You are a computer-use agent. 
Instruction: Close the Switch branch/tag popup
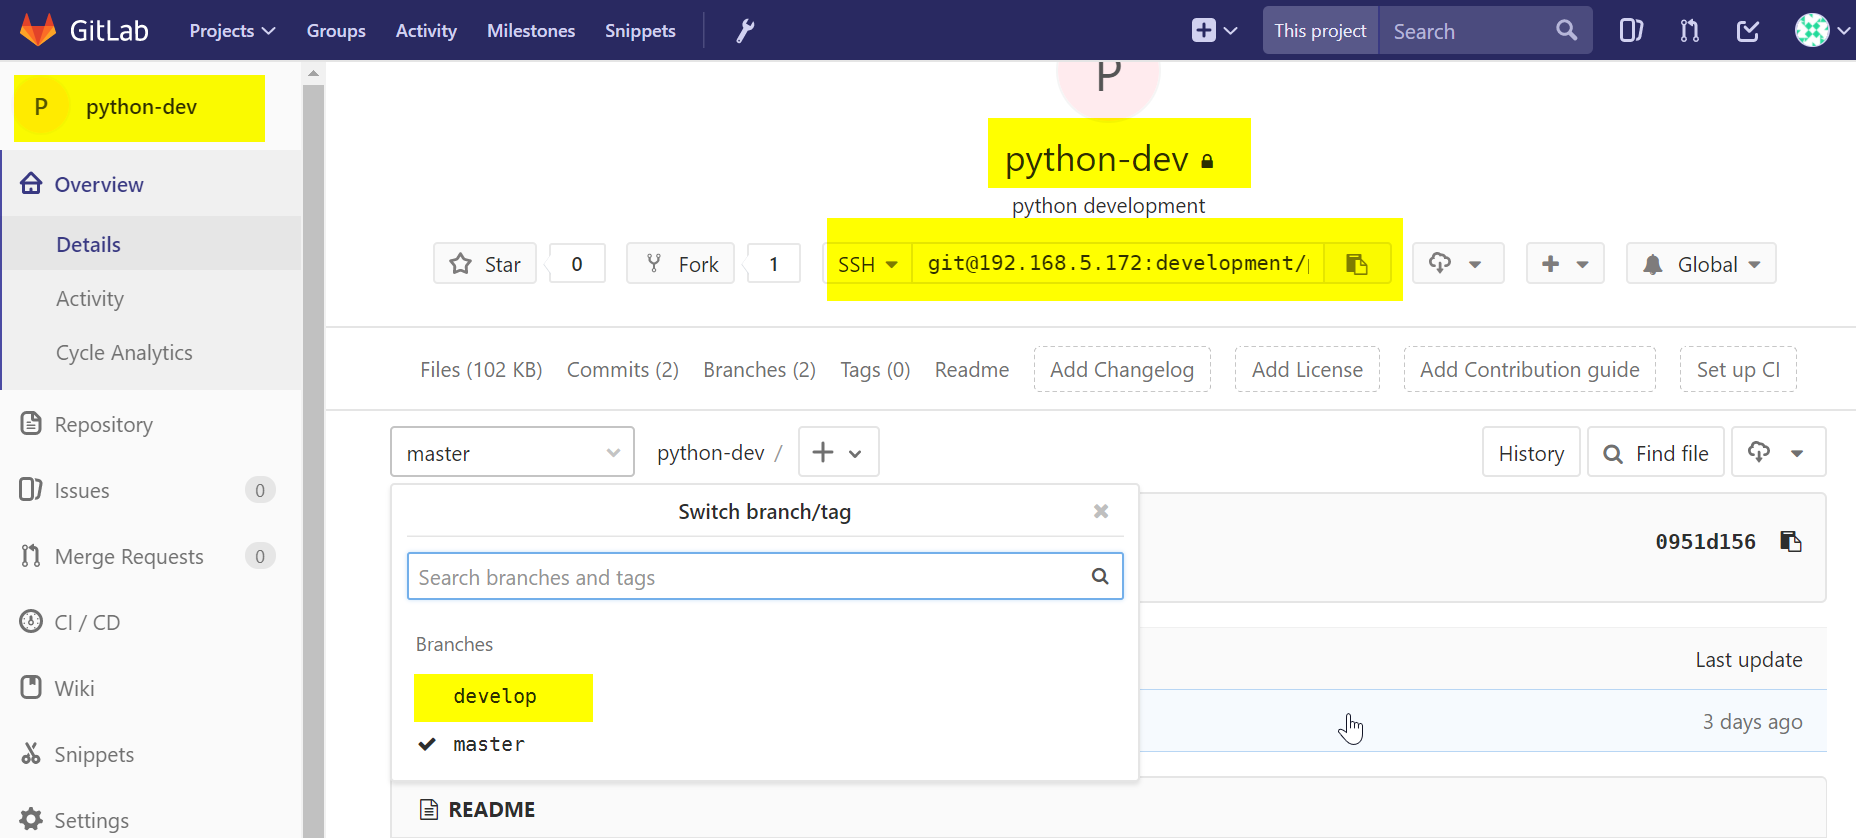point(1101,511)
